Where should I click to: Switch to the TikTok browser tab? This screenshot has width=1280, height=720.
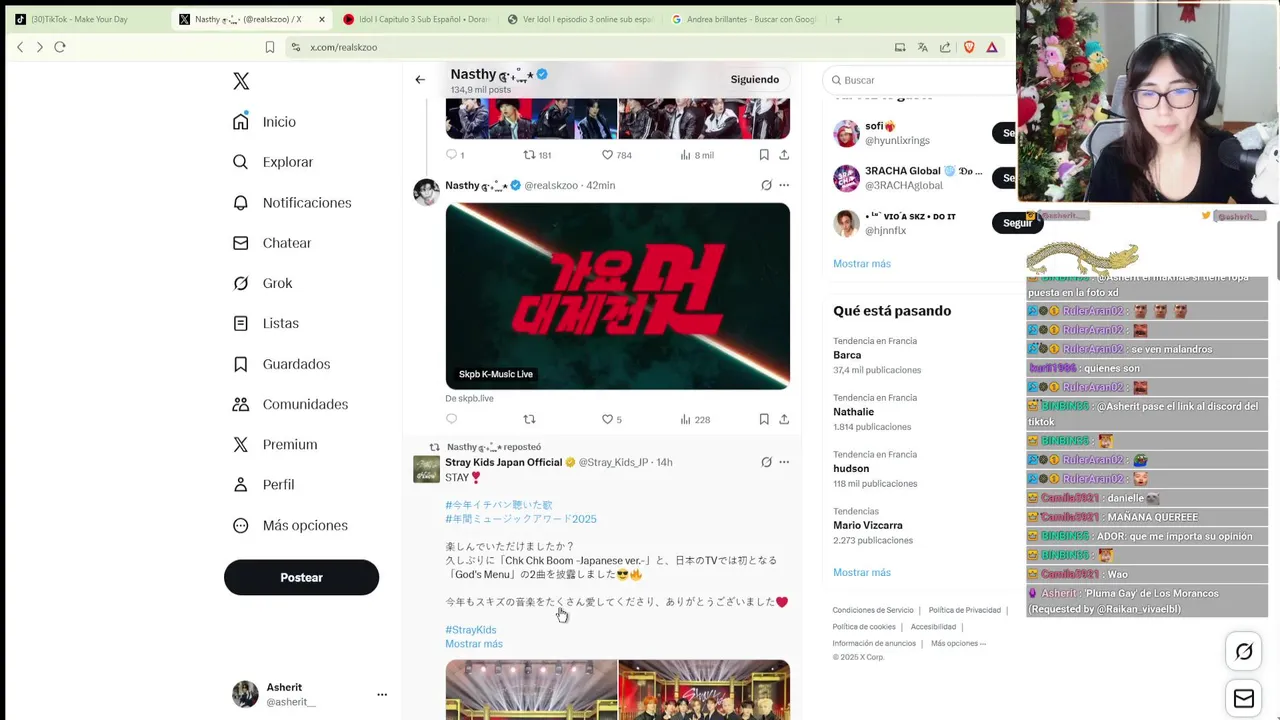pyautogui.click(x=80, y=19)
